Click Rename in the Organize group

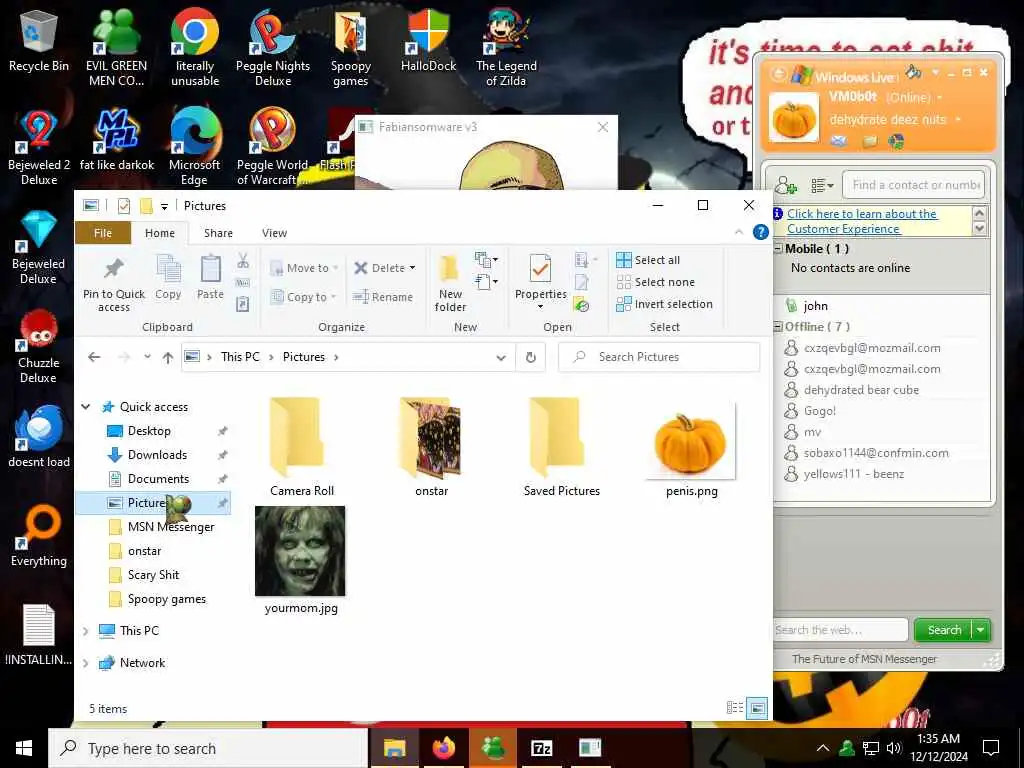coord(383,297)
